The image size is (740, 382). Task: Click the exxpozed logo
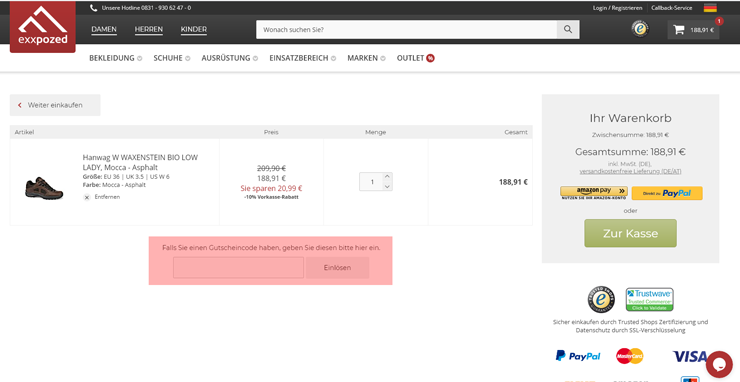[x=42, y=26]
